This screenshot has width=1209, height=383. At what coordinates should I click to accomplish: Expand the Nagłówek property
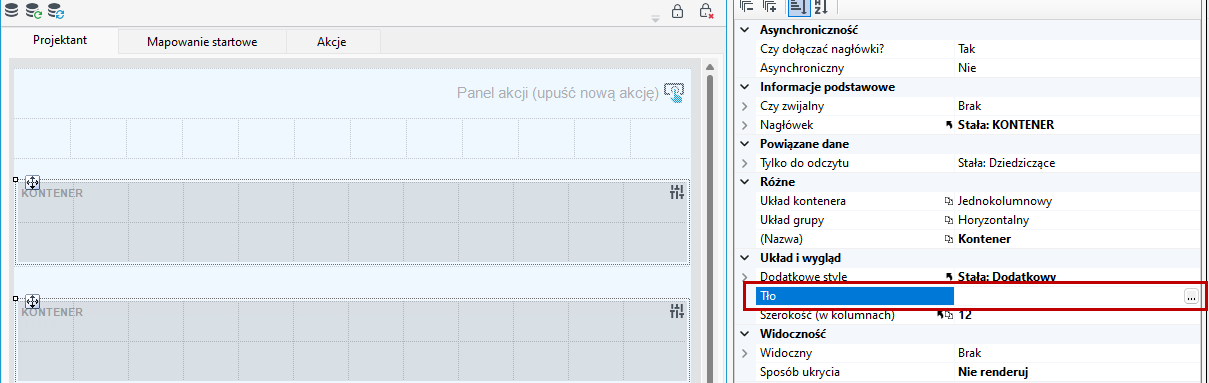(x=744, y=125)
